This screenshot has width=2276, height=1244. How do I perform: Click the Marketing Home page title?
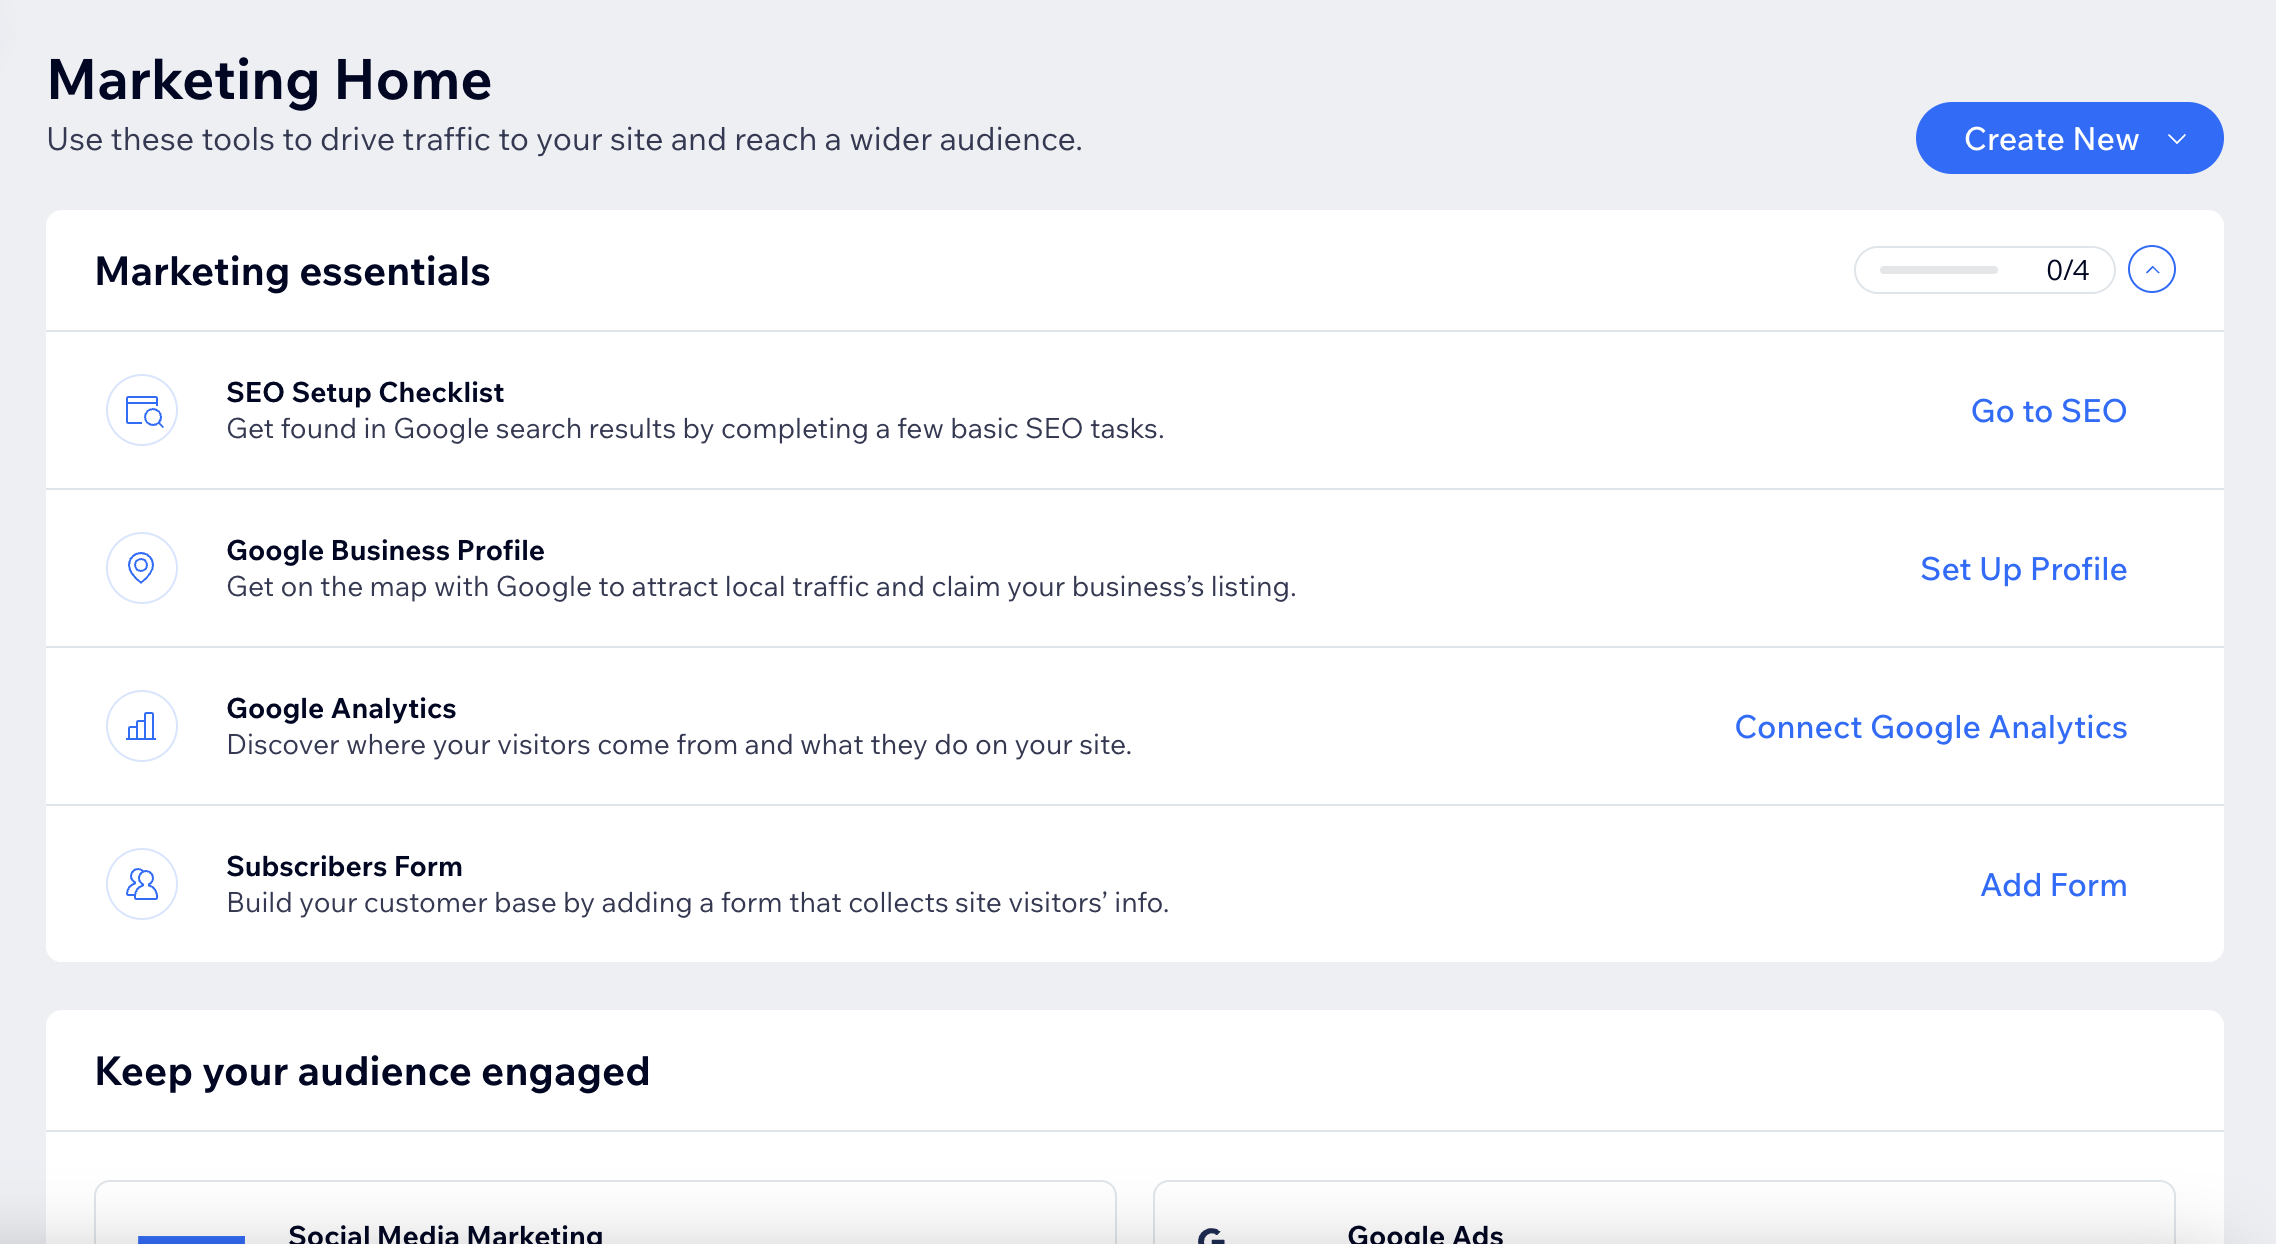point(269,80)
